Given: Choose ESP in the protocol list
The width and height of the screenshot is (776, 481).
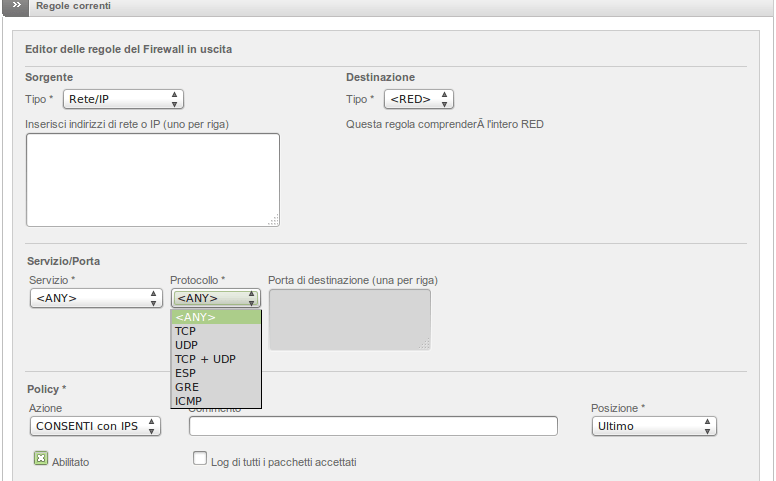Looking at the screenshot, I should pos(216,373).
